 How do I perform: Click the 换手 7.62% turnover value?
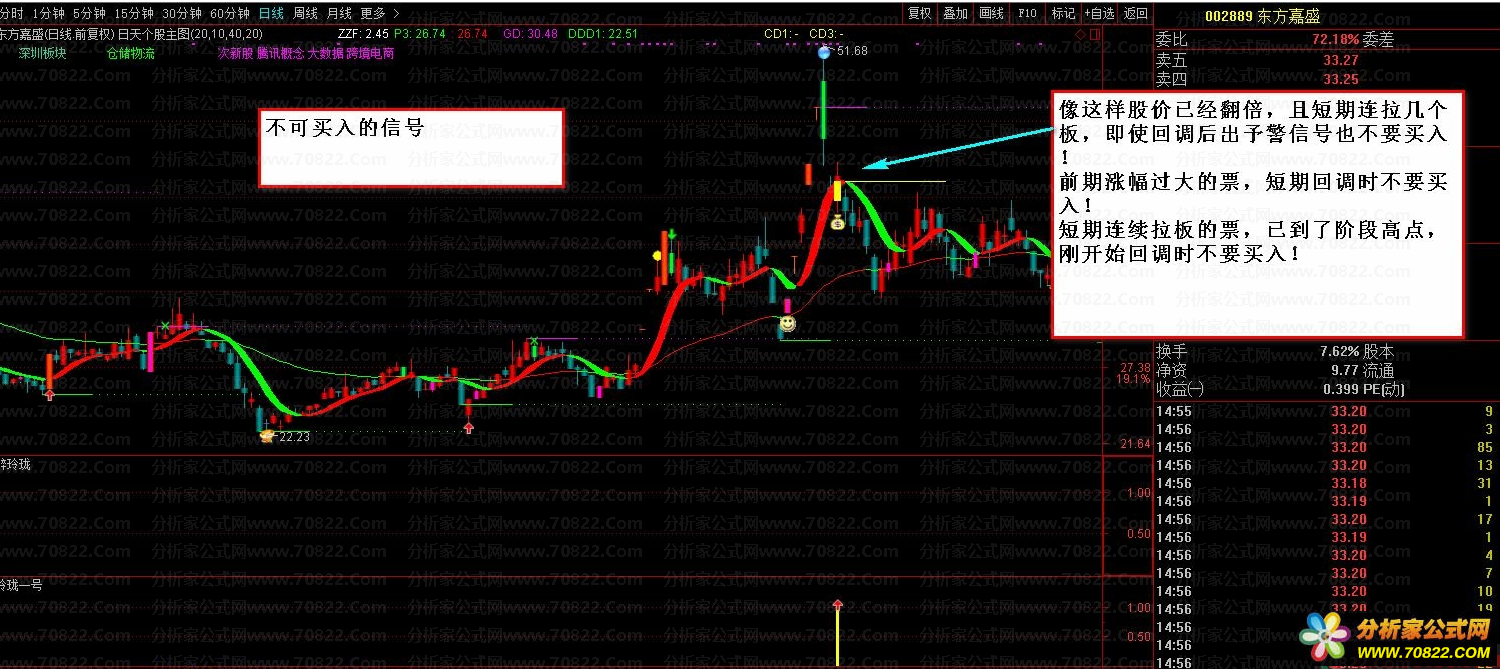[1339, 351]
